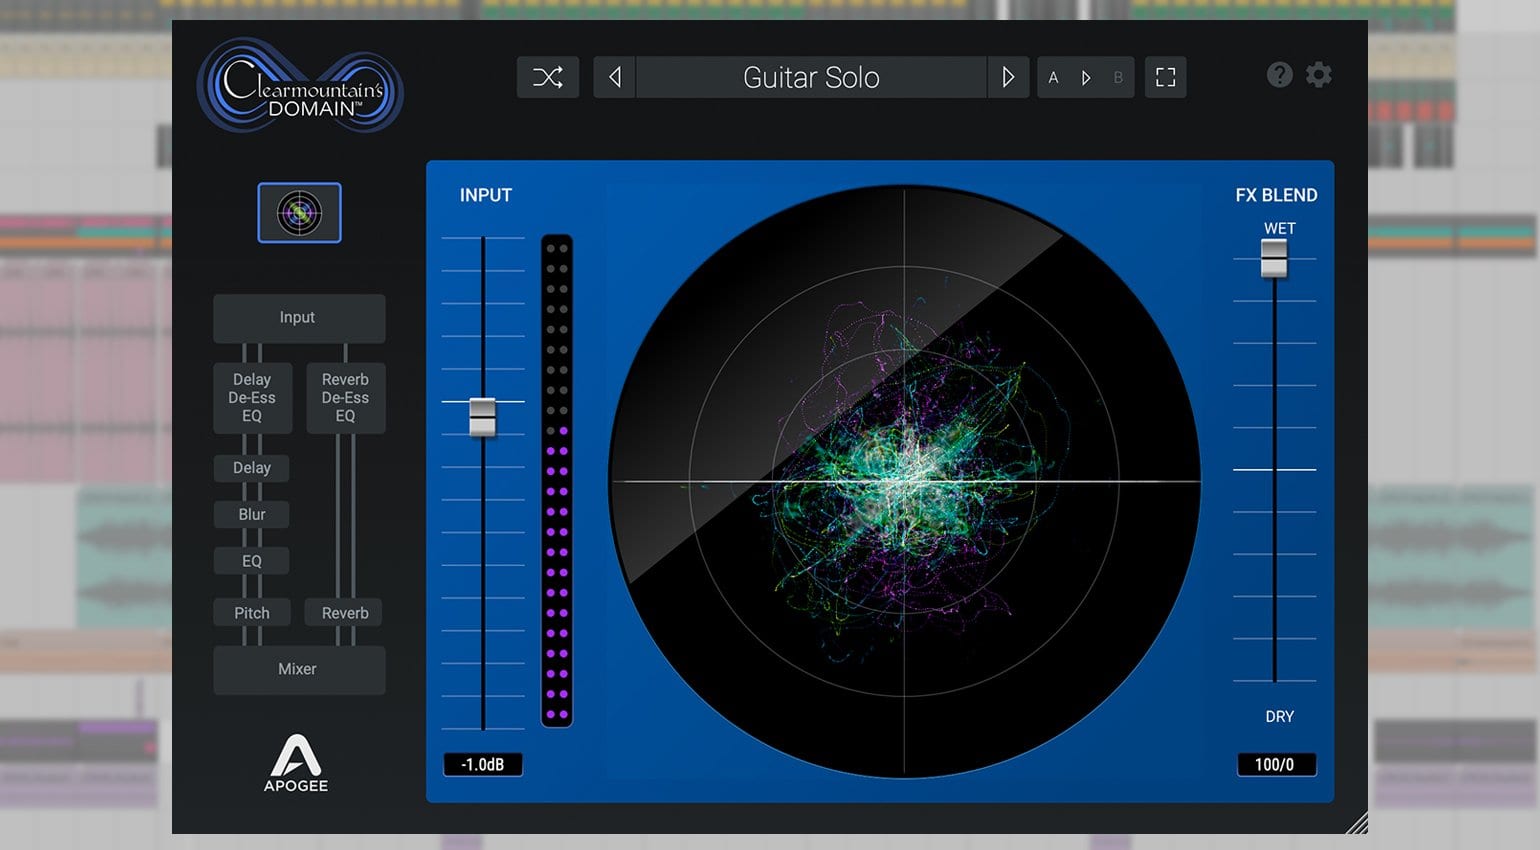
Task: Open the help question mark icon
Action: click(x=1279, y=75)
